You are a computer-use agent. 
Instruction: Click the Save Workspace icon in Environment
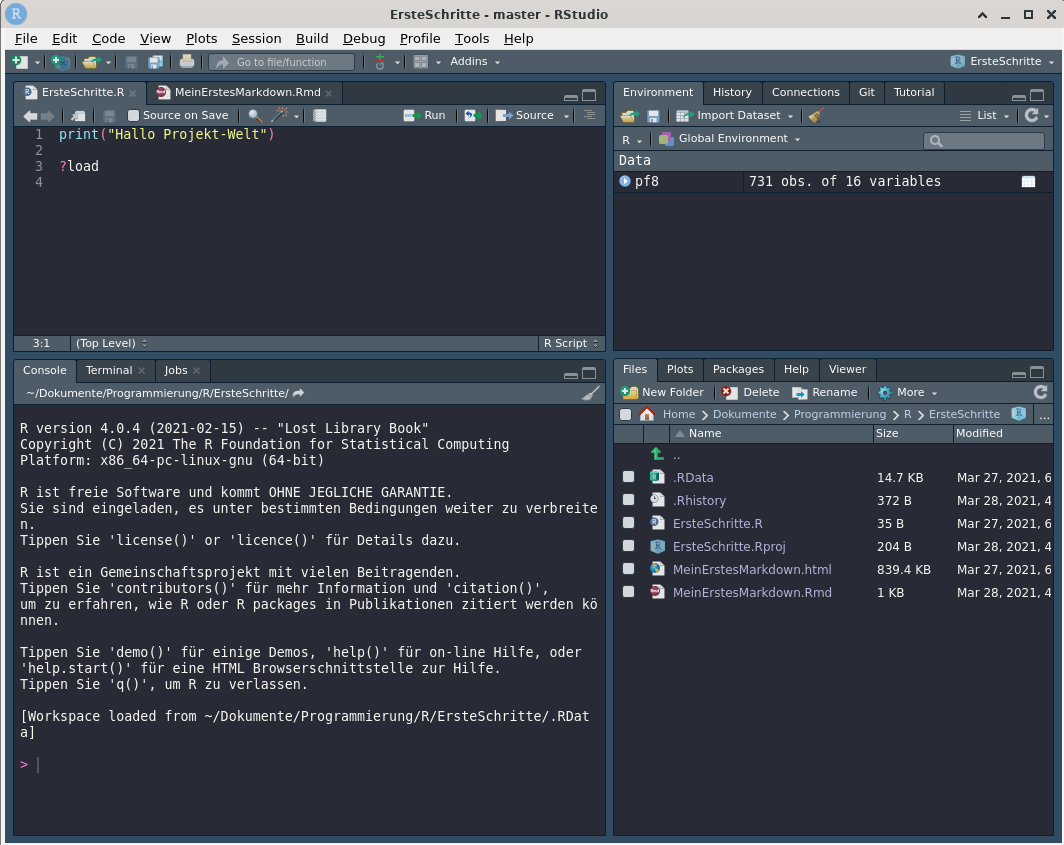[x=653, y=116]
